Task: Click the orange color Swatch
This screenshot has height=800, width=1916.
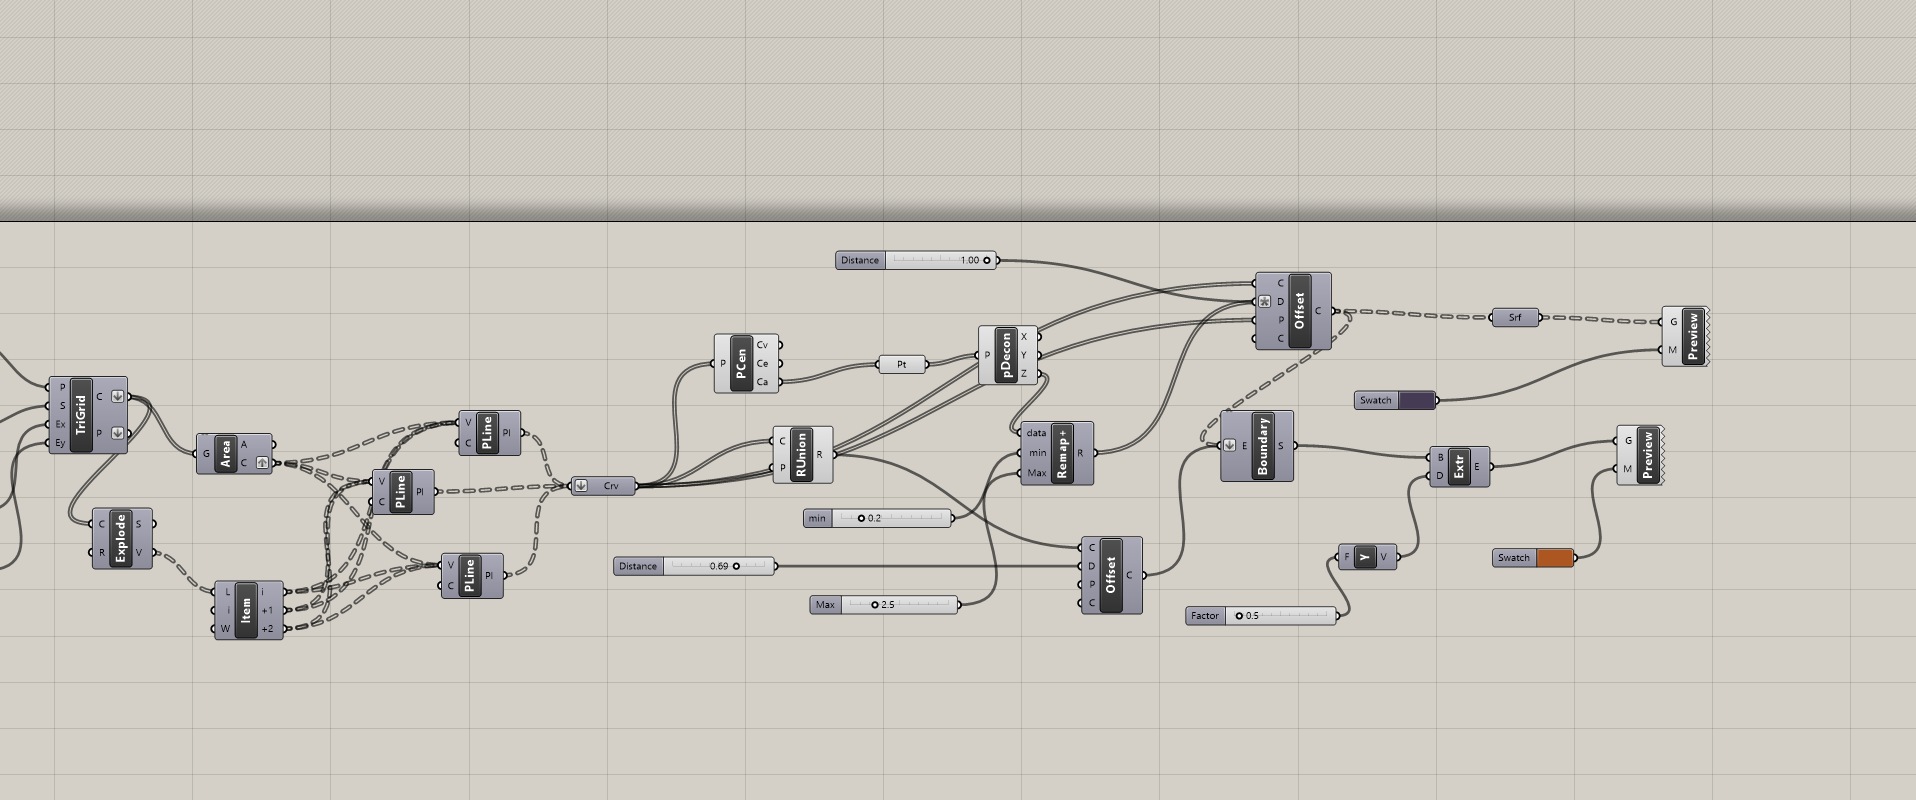Action: click(x=1554, y=558)
